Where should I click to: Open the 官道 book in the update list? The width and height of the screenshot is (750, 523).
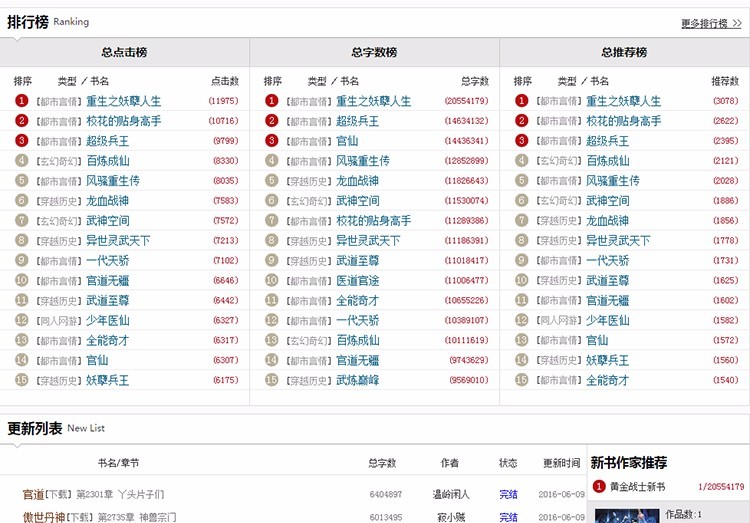point(33,494)
